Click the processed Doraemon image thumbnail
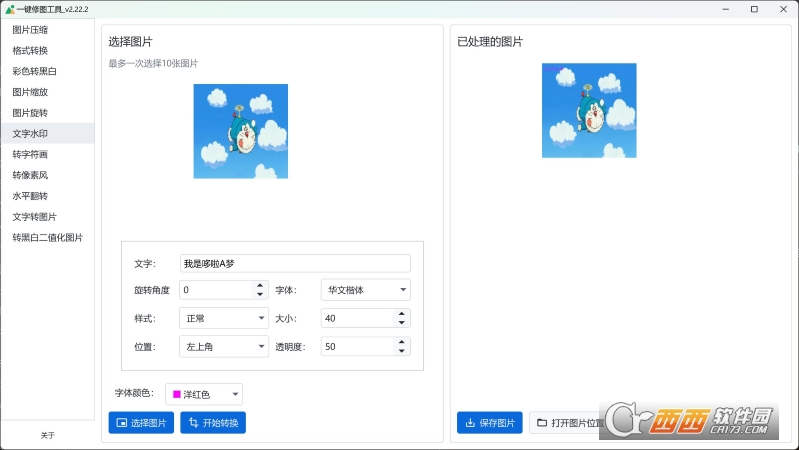 [x=589, y=110]
